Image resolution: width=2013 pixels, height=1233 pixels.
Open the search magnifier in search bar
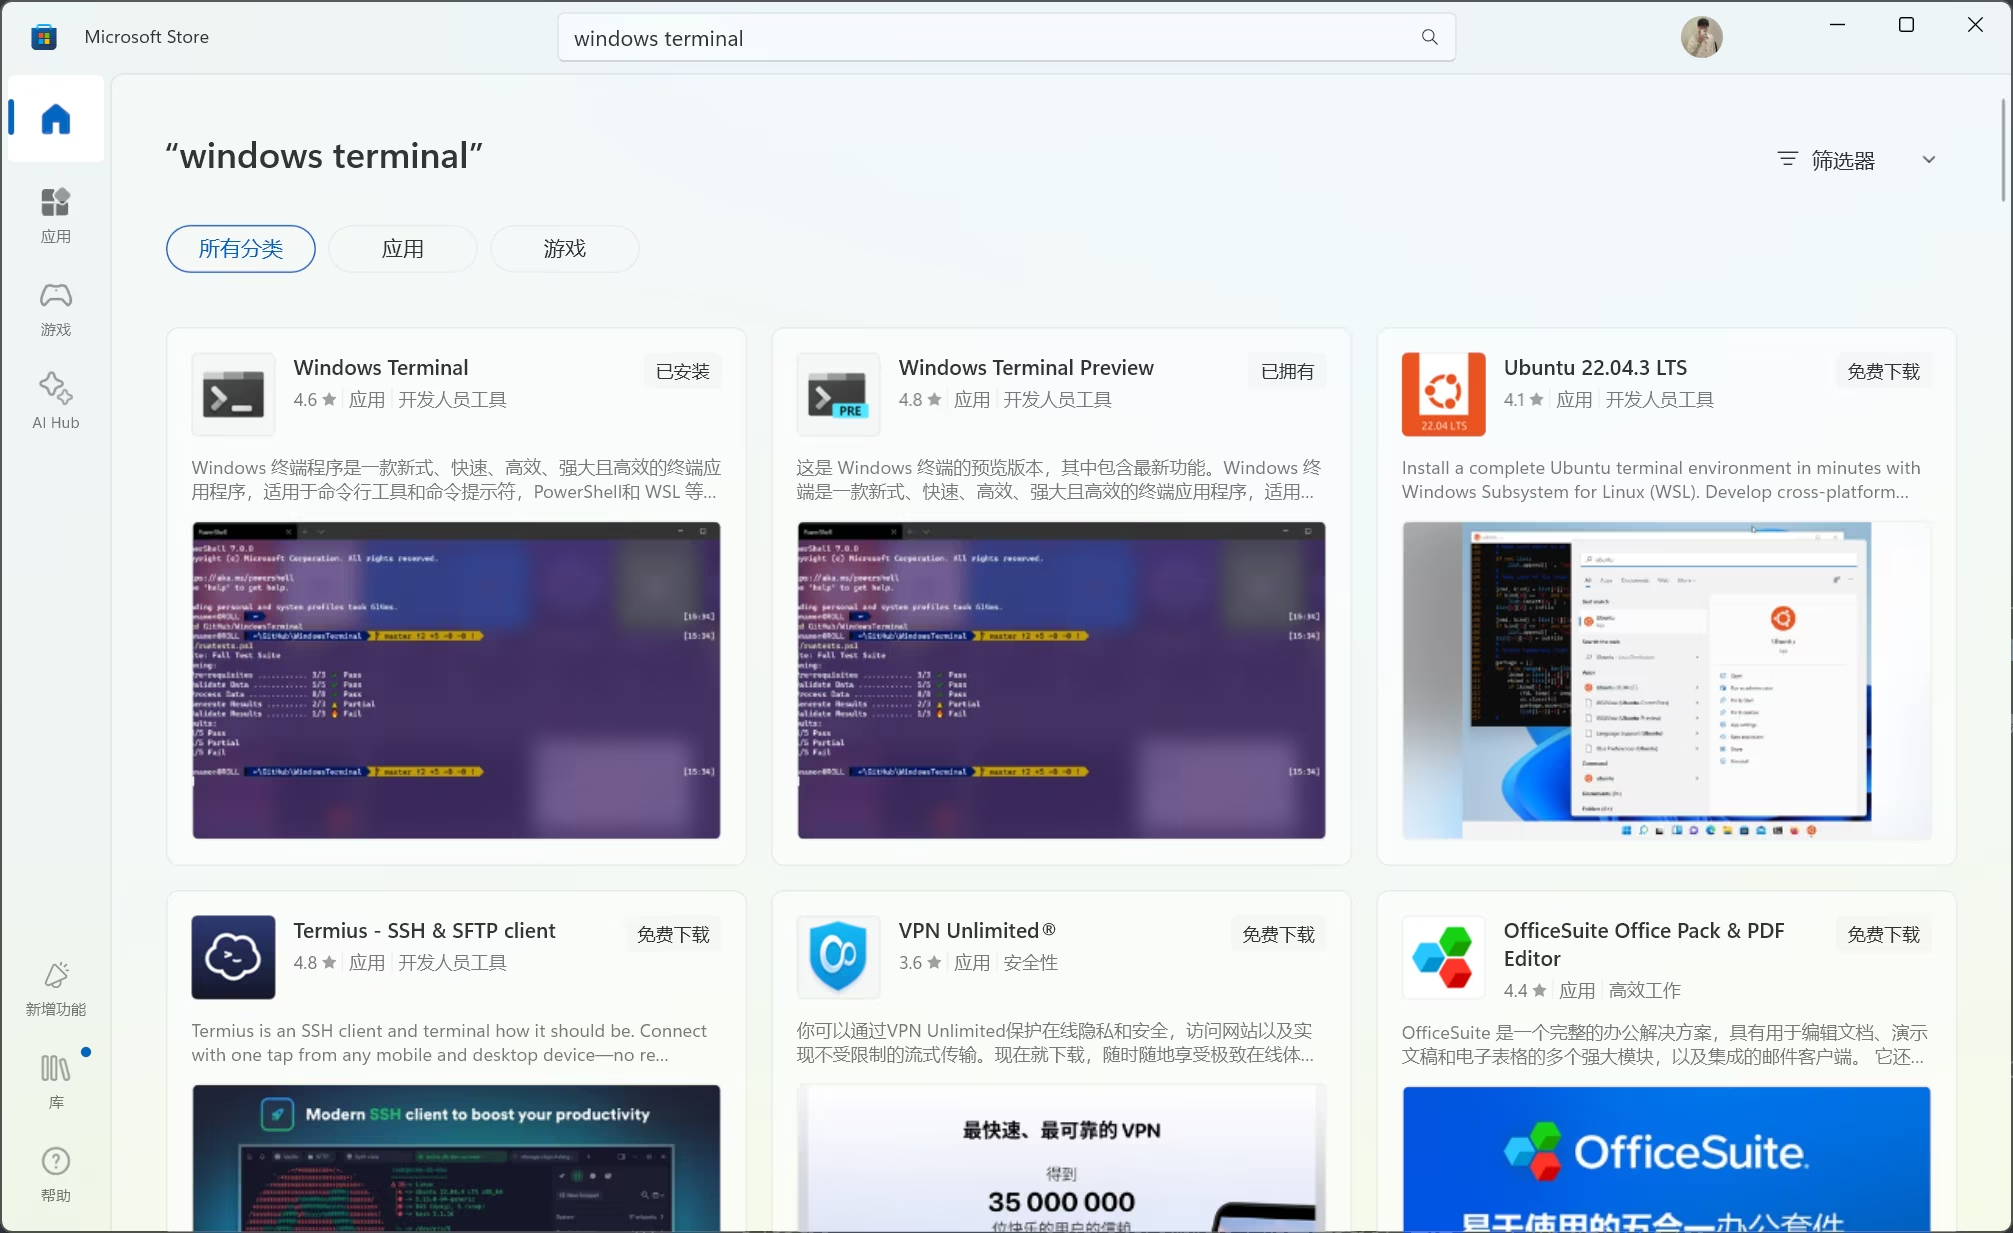tap(1429, 37)
